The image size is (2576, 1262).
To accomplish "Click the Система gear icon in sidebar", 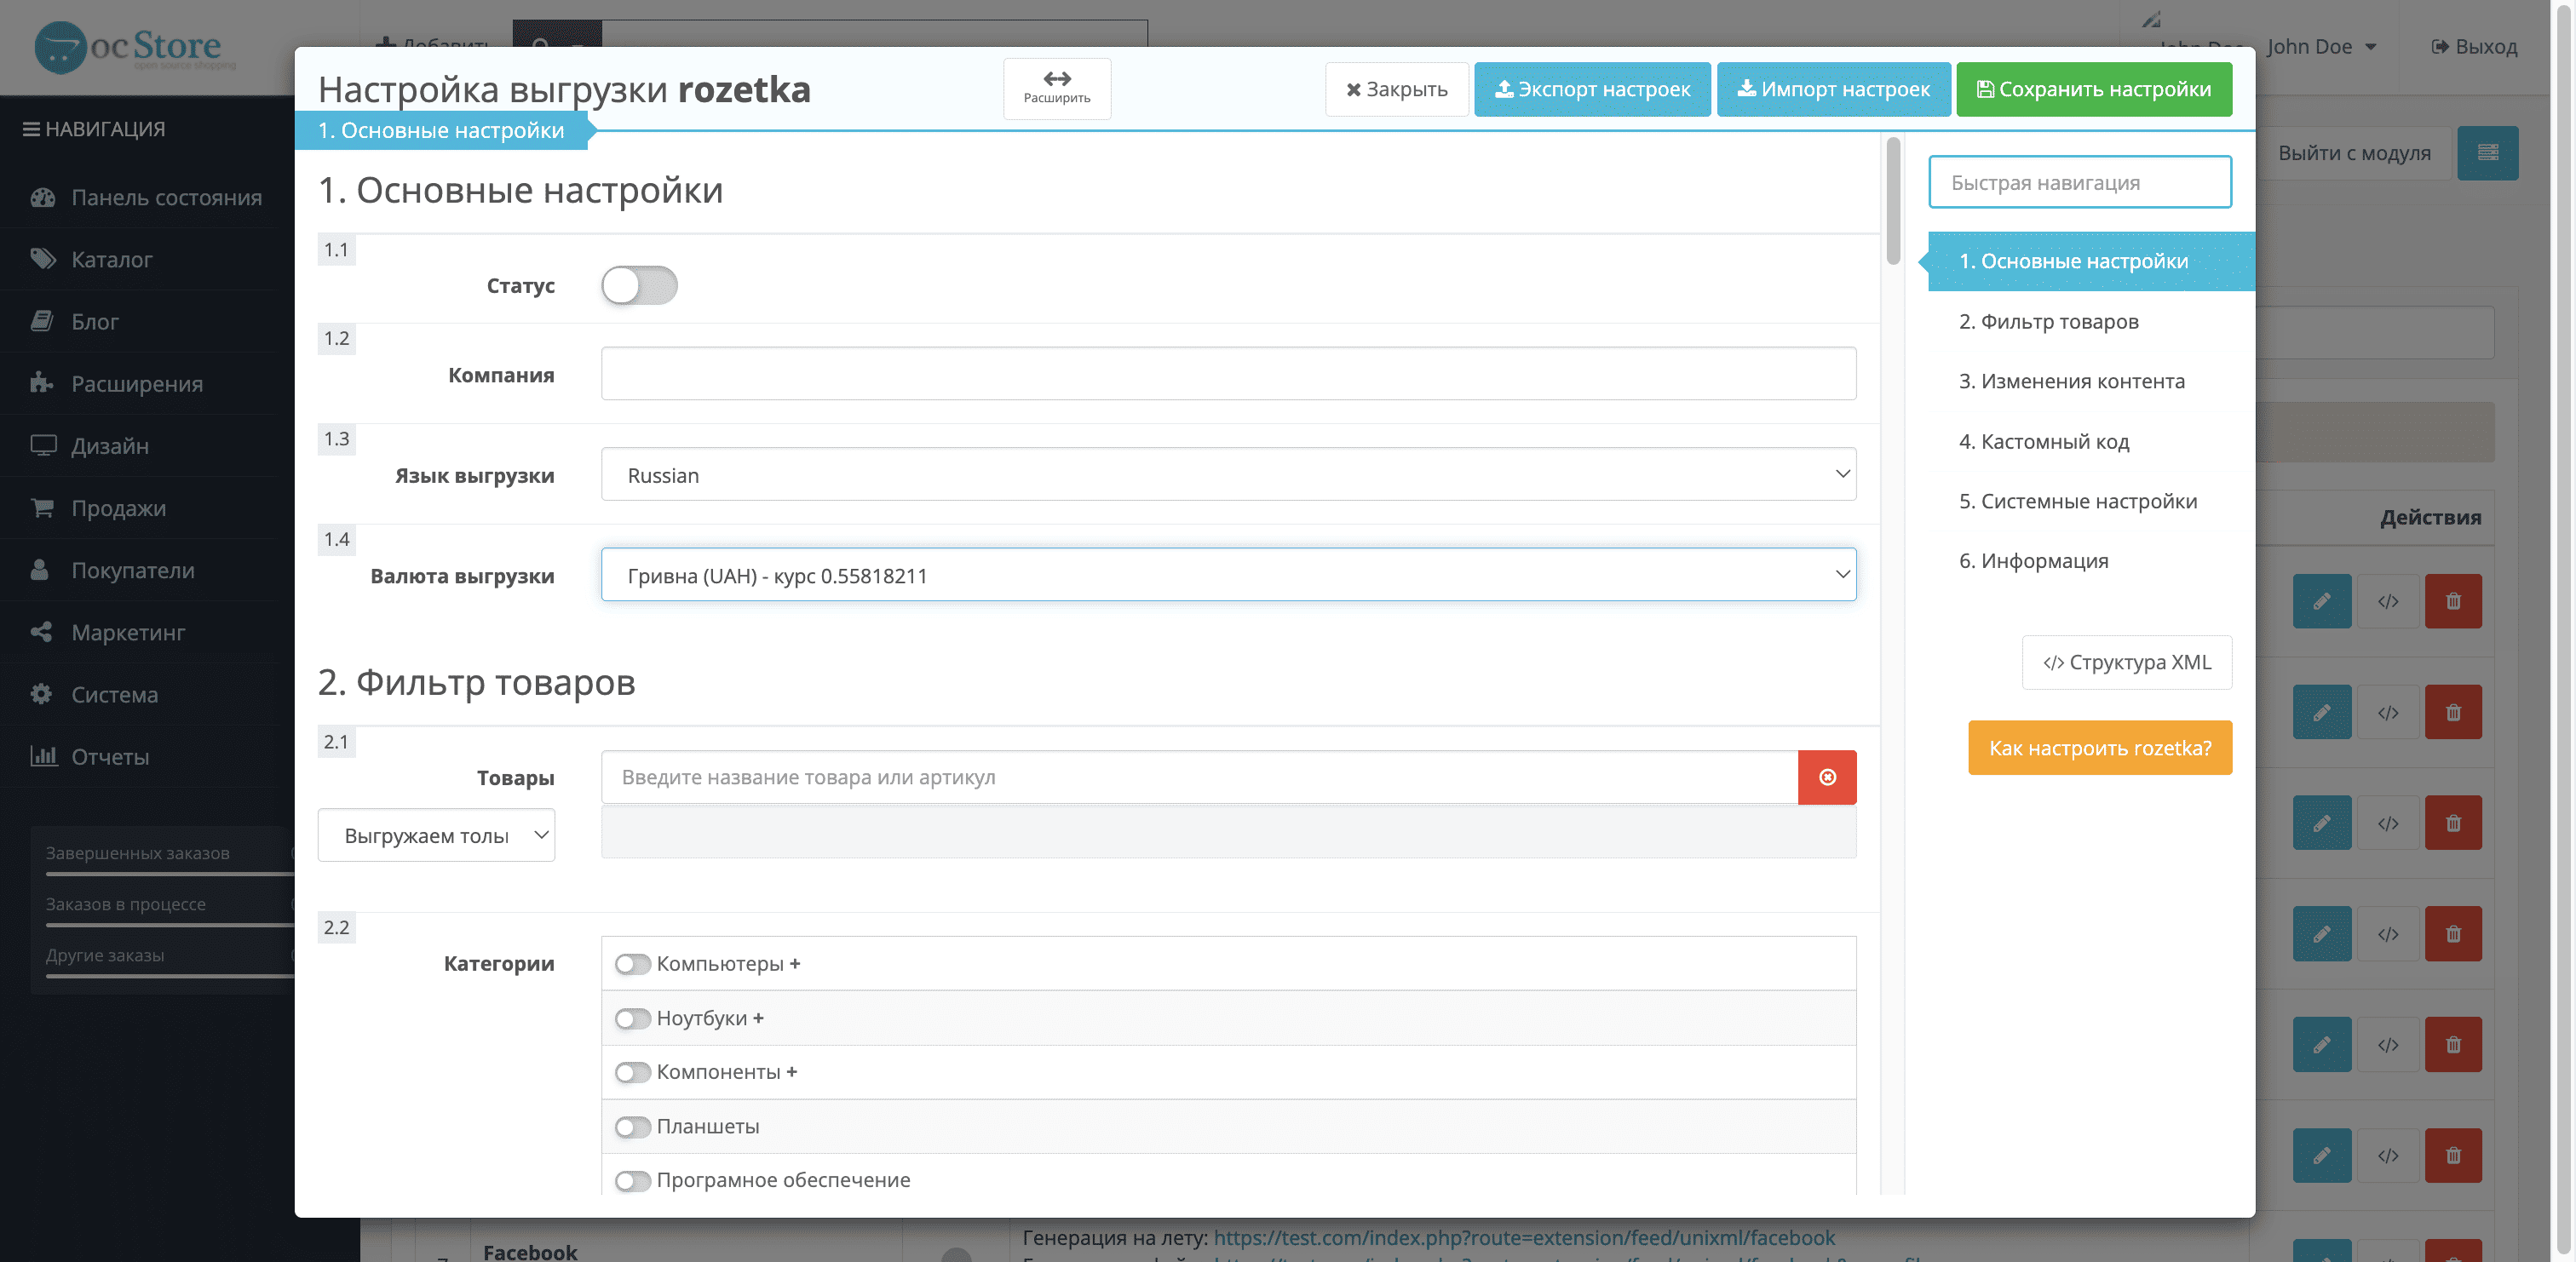I will pos(41,694).
